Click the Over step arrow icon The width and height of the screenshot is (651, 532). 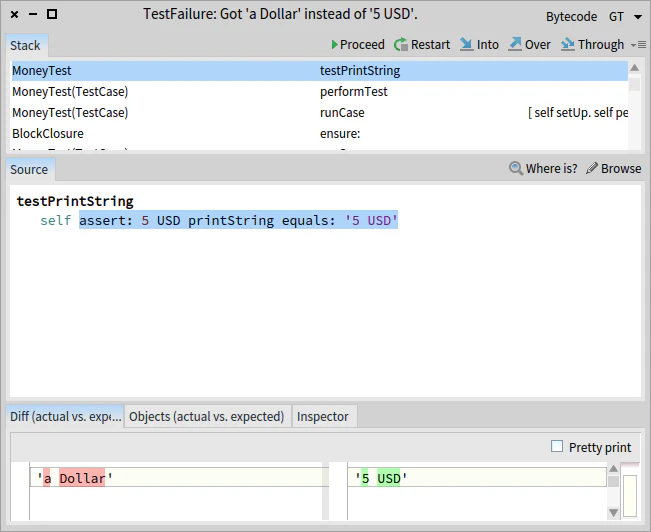coord(515,44)
